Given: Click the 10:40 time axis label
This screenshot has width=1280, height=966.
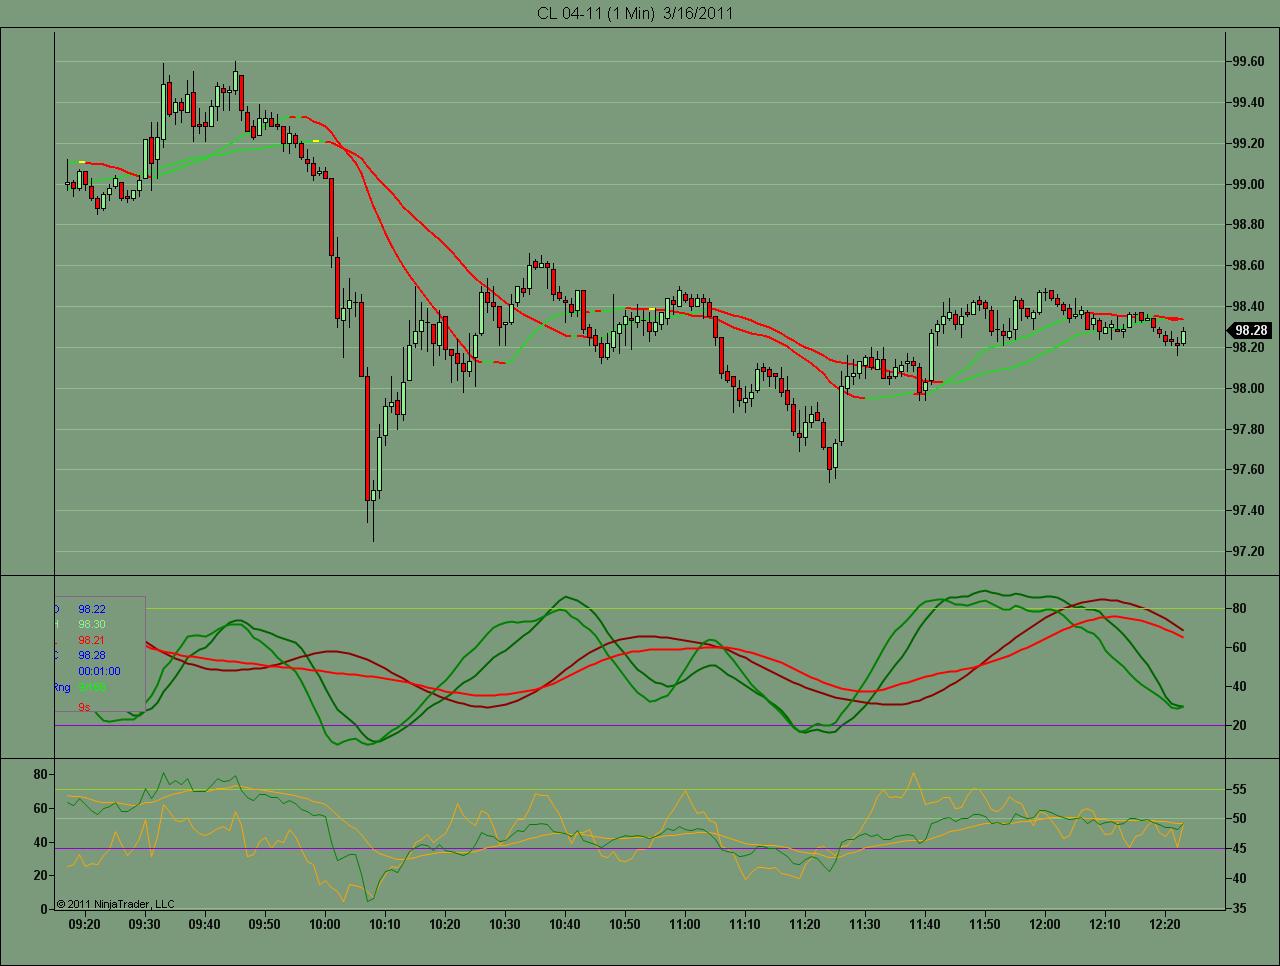Looking at the screenshot, I should coord(565,925).
